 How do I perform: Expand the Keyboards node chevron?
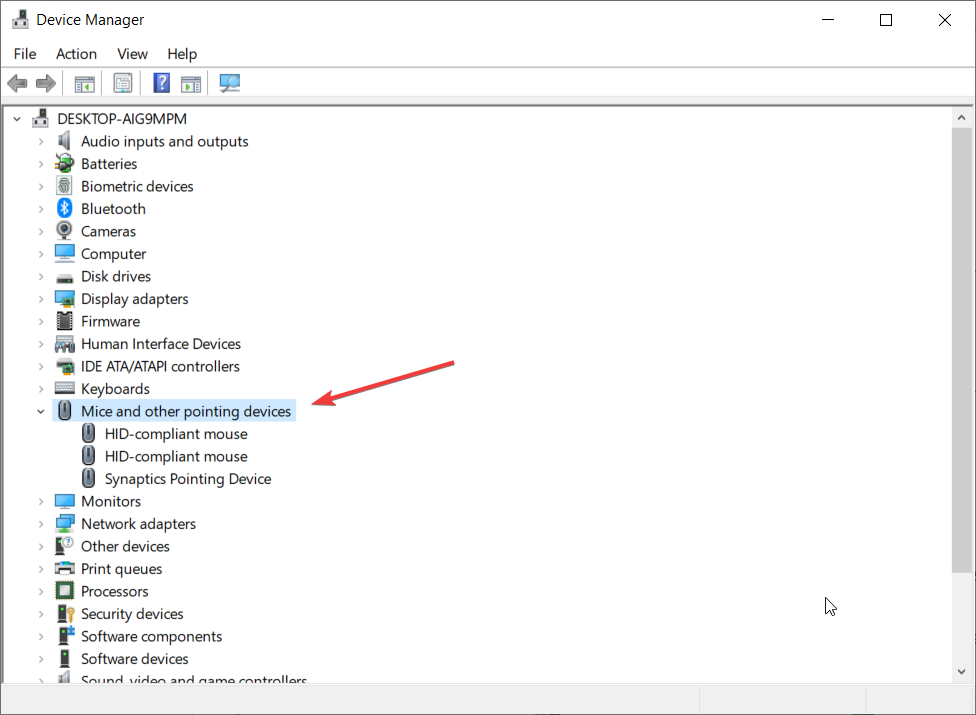[x=41, y=389]
